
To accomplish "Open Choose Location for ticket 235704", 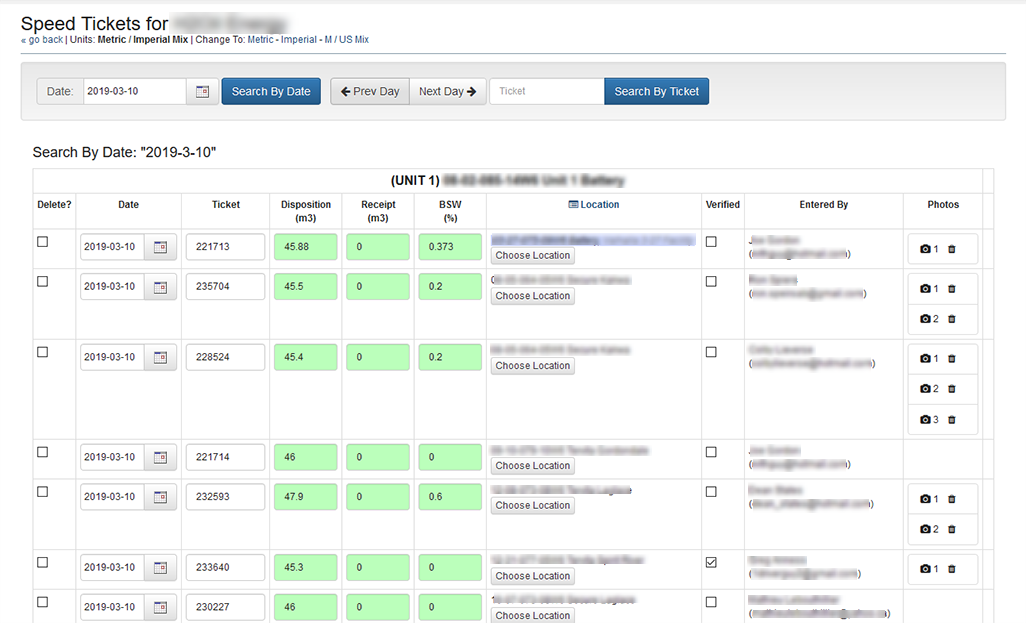I will 533,296.
